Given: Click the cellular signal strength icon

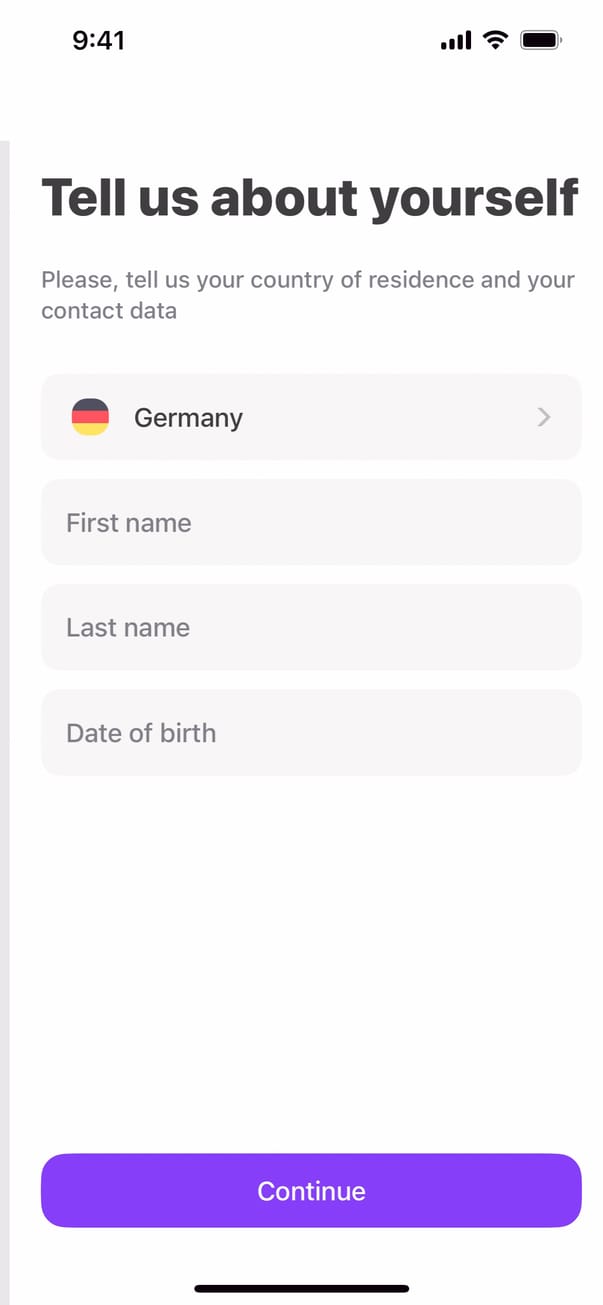Looking at the screenshot, I should [455, 41].
